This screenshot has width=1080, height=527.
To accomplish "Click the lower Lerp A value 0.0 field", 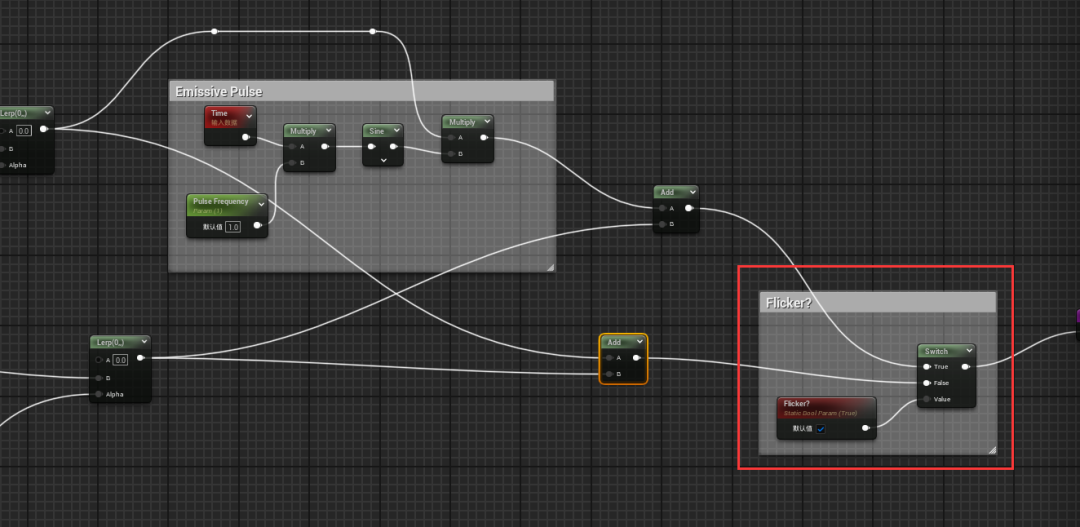I will tap(120, 359).
